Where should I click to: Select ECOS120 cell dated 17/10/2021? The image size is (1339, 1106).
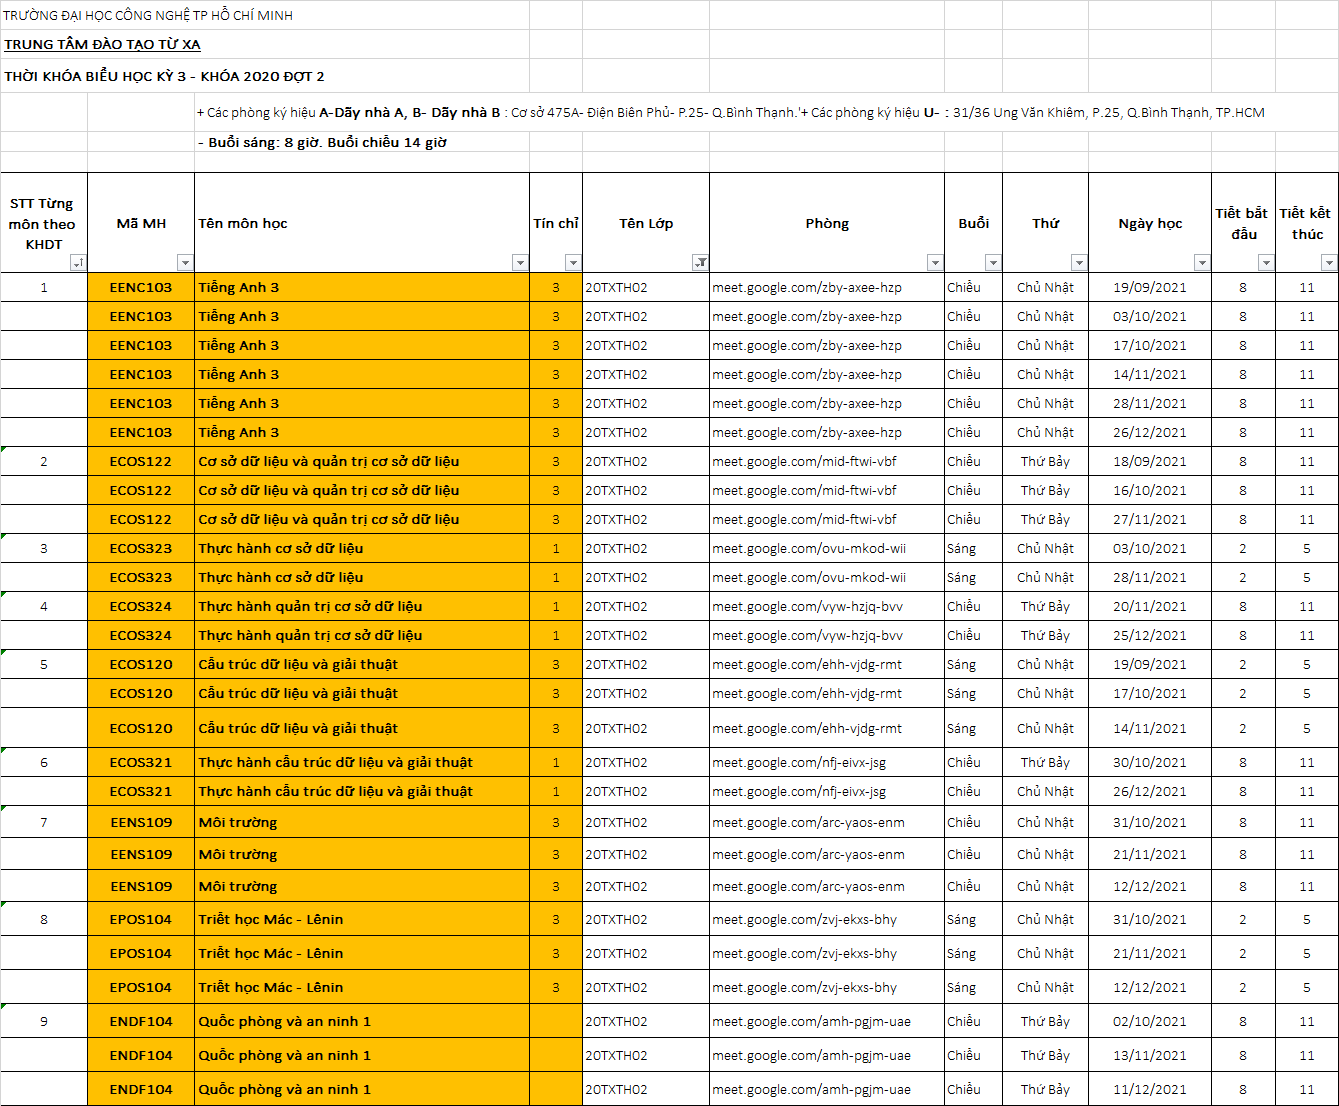click(141, 694)
